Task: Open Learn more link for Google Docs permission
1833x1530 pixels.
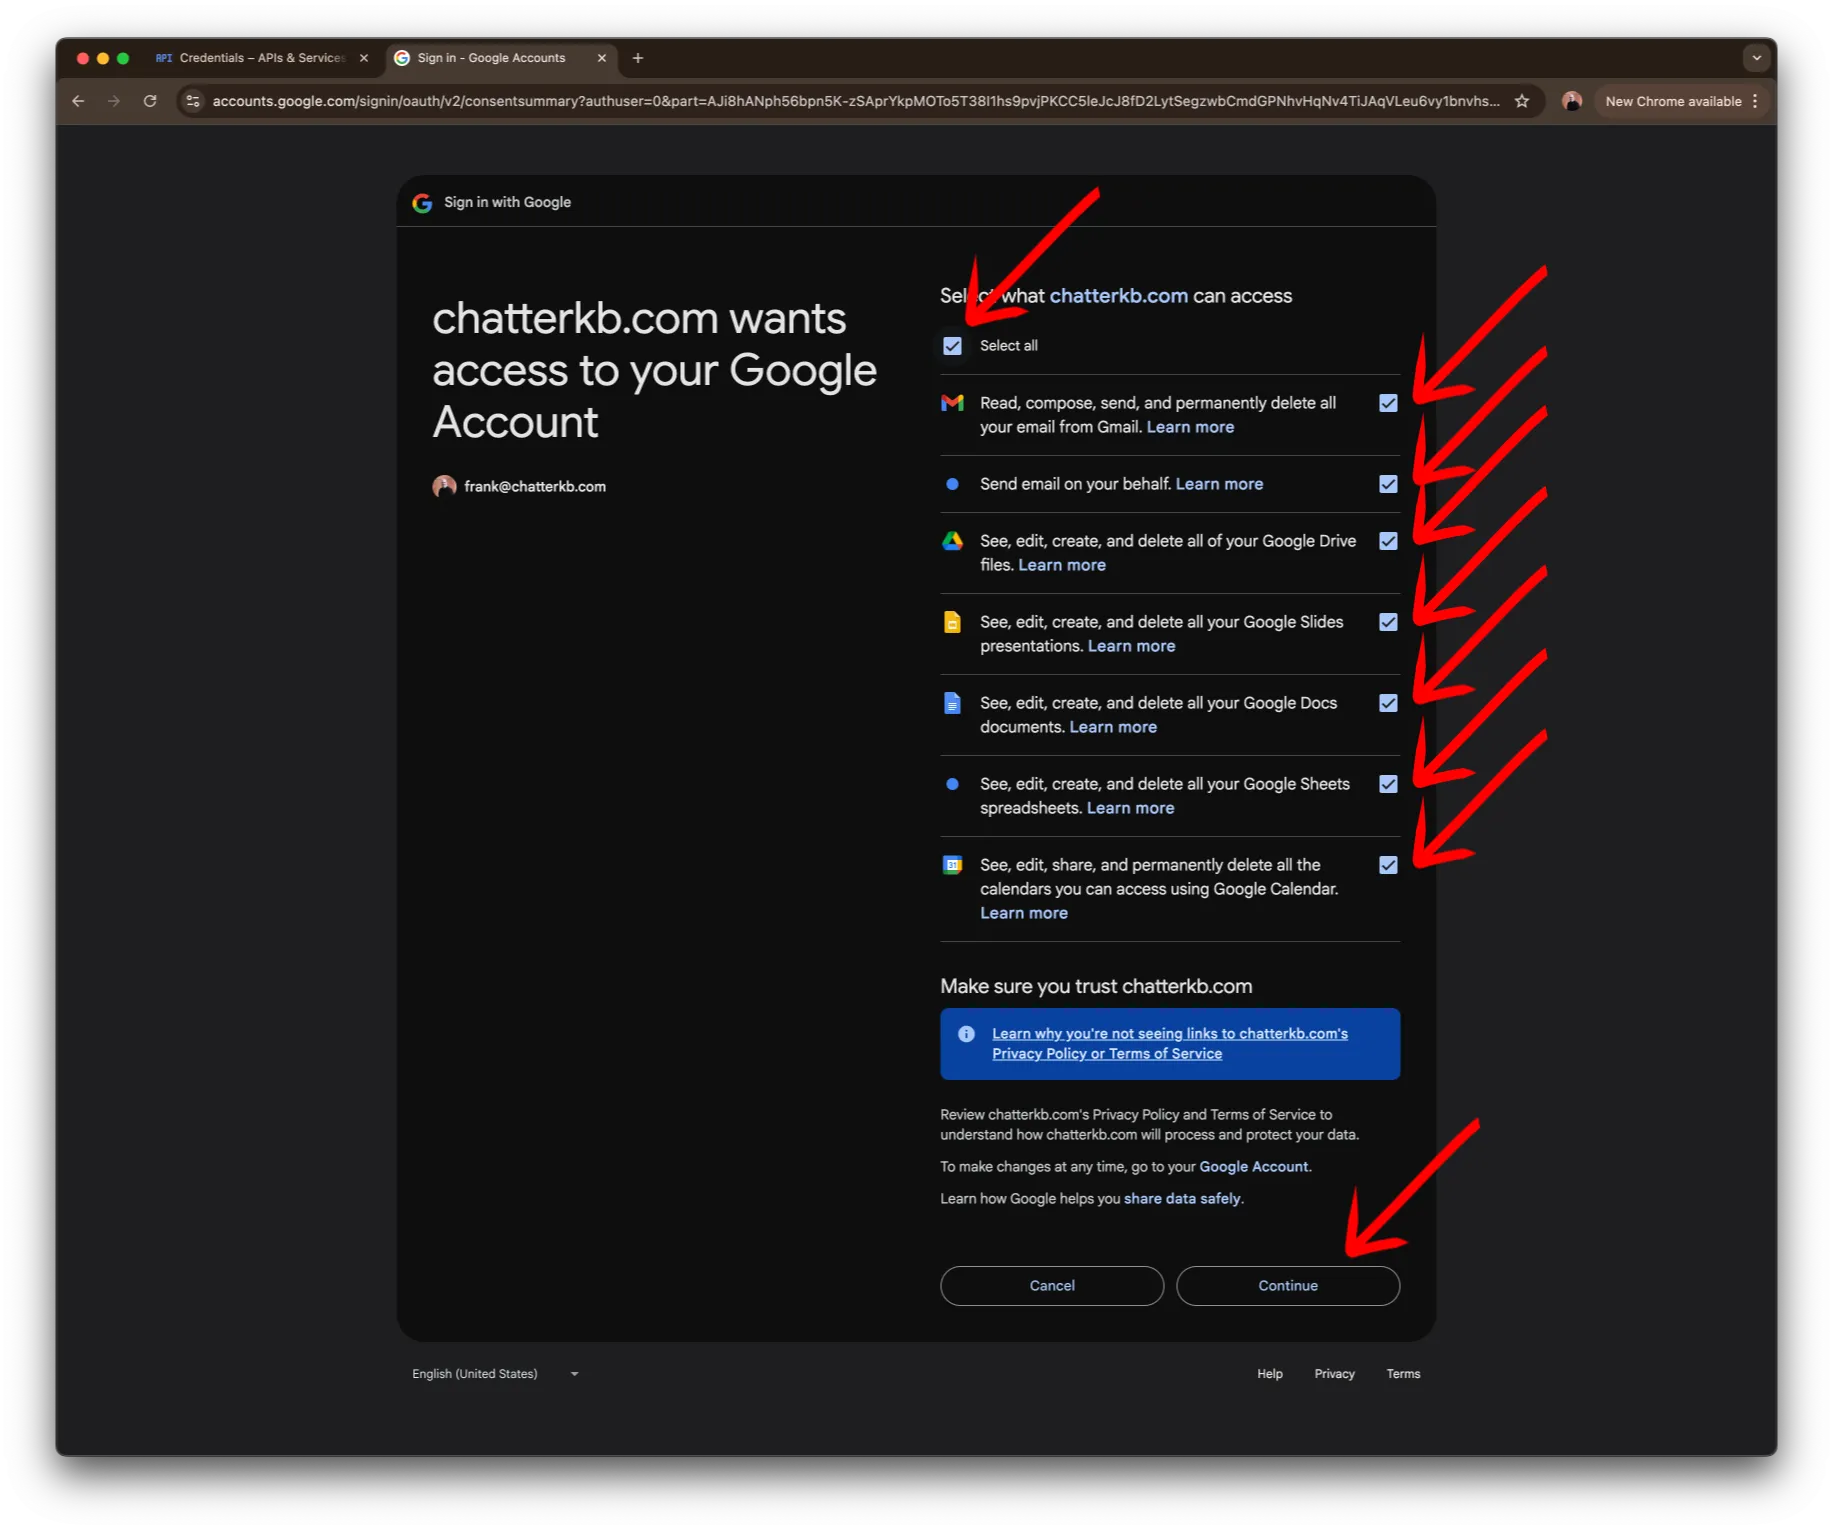Action: (x=1113, y=727)
